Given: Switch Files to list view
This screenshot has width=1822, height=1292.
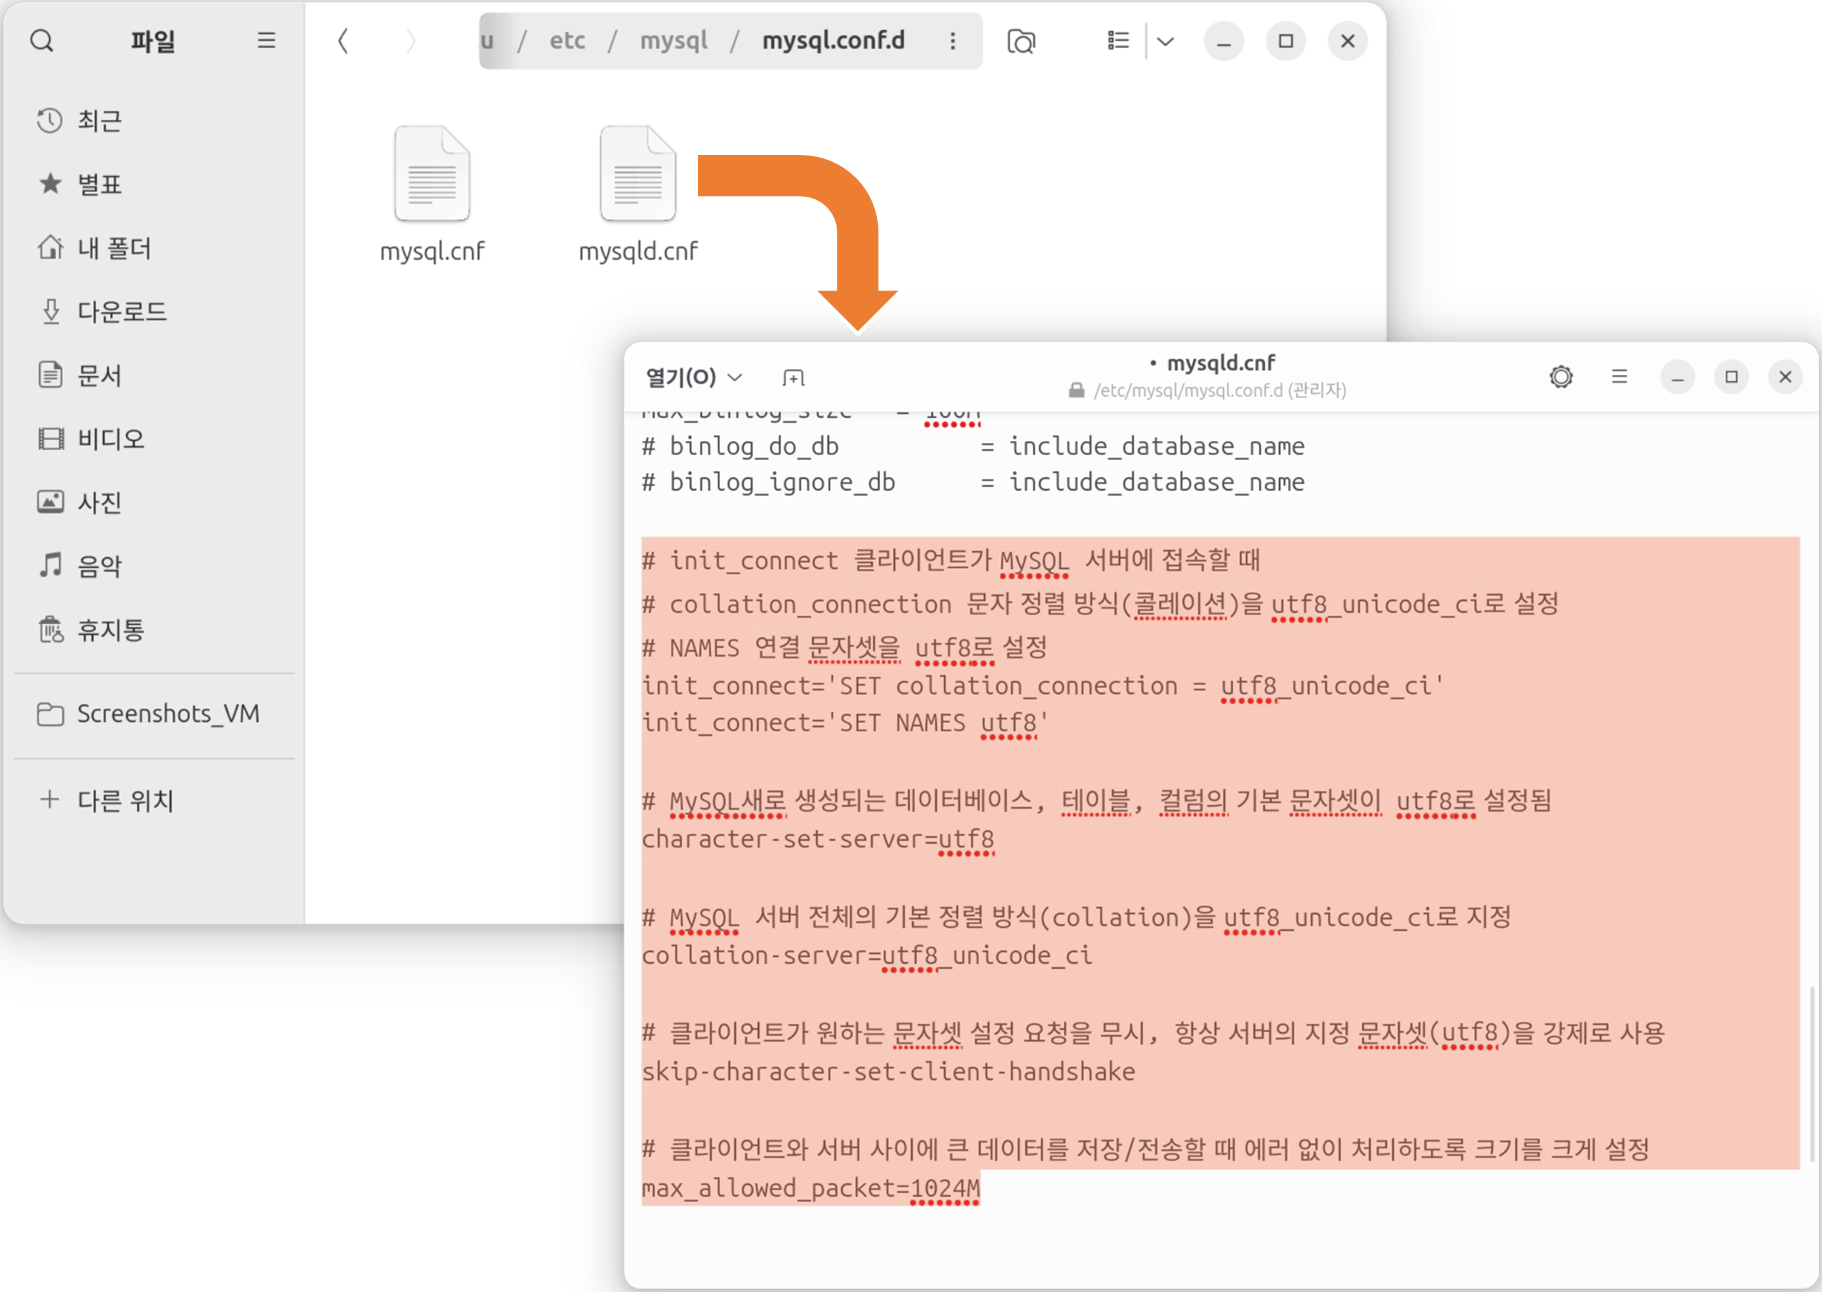Looking at the screenshot, I should tap(1118, 41).
